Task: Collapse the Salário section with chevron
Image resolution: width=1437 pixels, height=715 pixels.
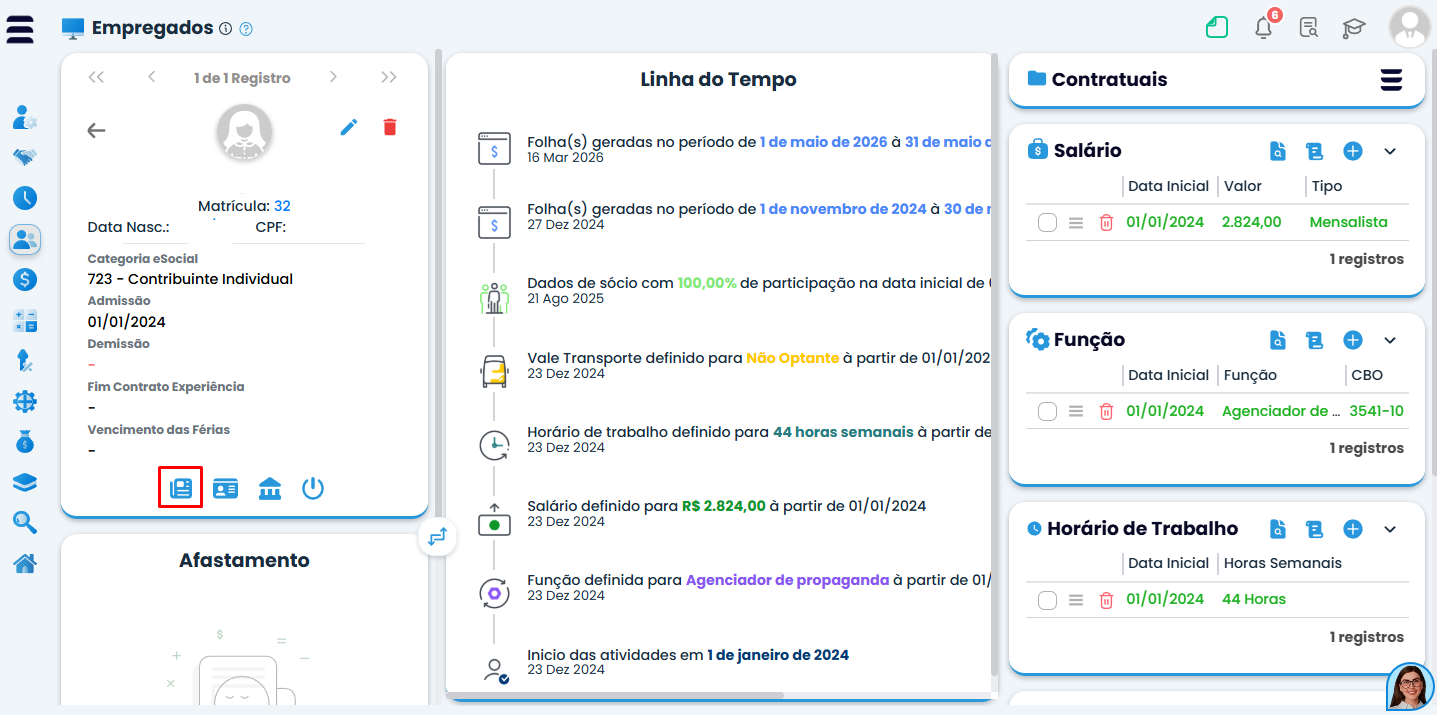Action: coord(1390,151)
